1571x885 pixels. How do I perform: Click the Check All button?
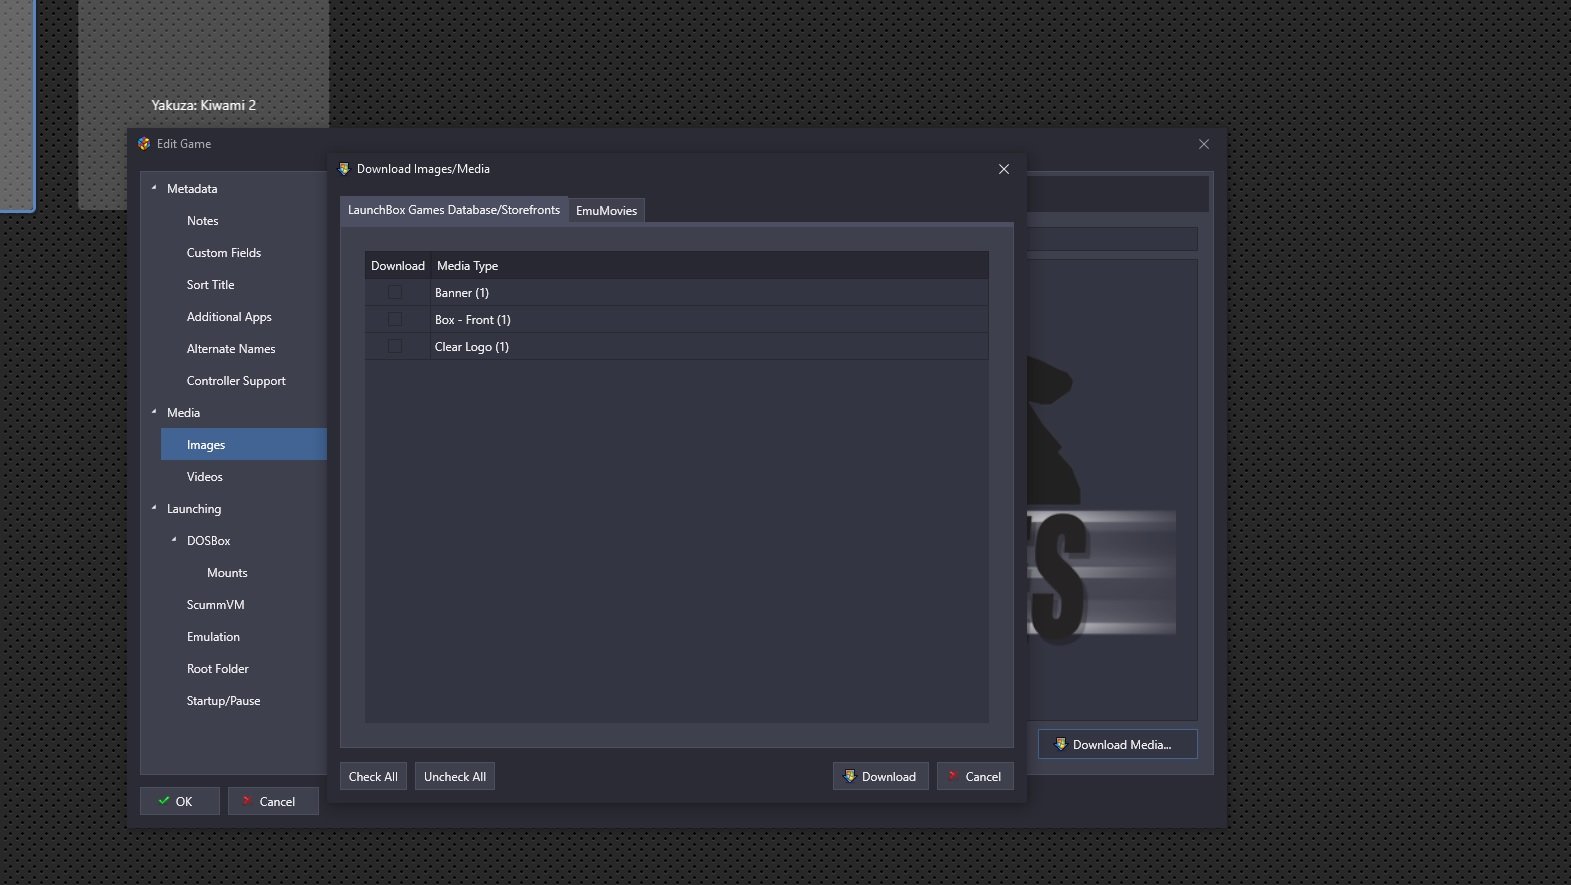tap(373, 776)
